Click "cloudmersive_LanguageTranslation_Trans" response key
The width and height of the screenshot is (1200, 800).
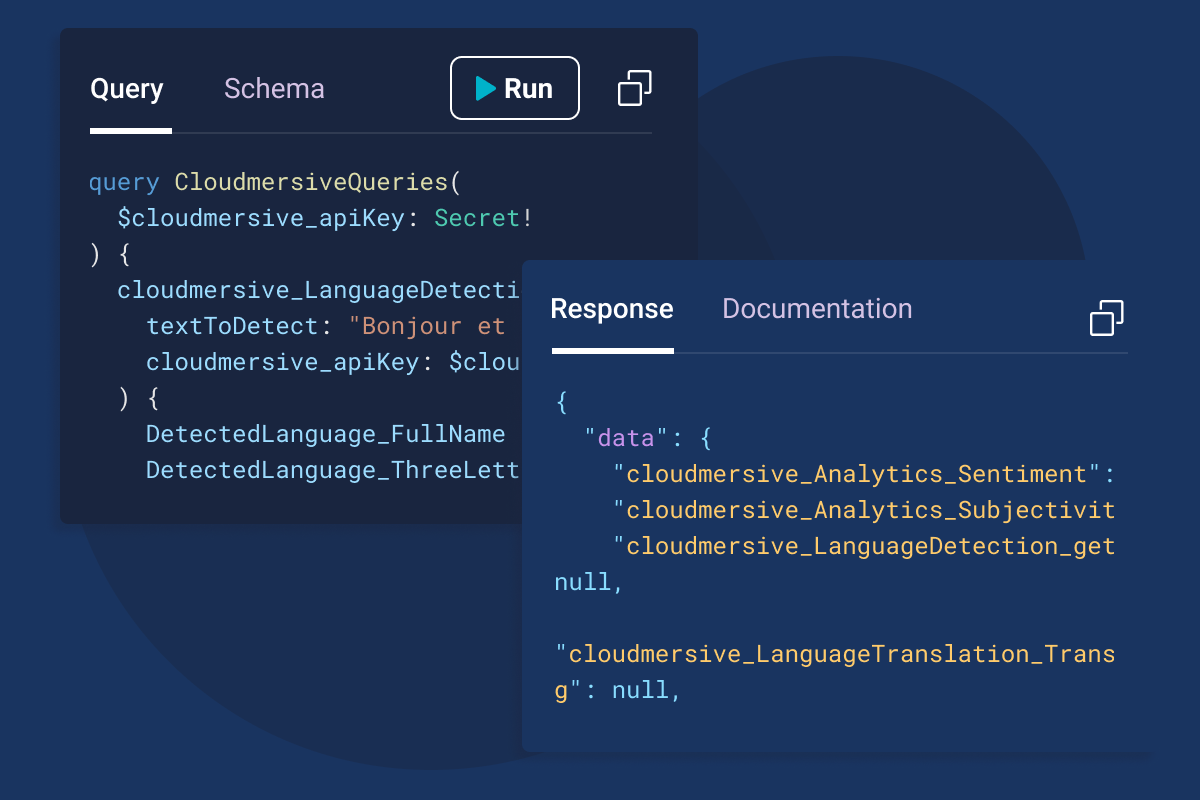tap(835, 654)
